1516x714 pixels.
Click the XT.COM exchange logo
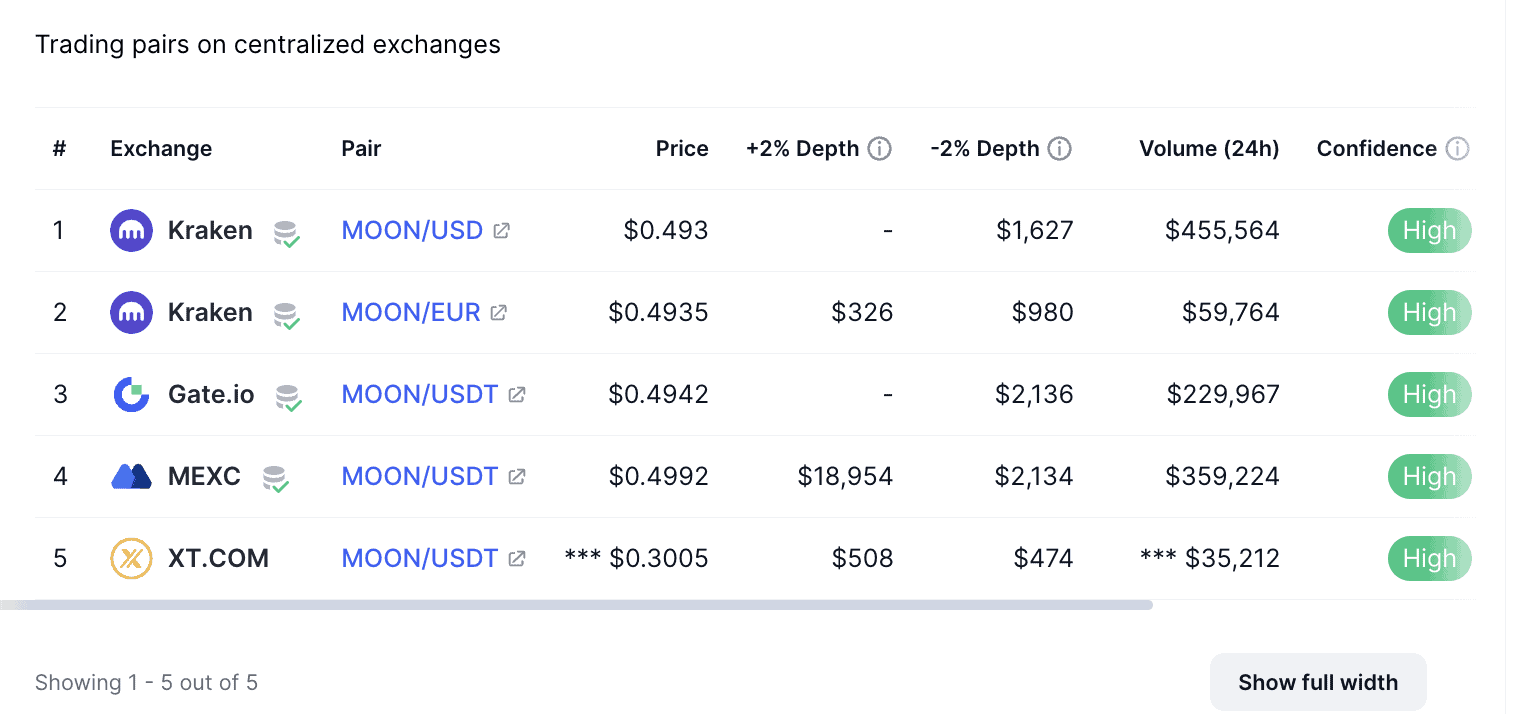point(131,559)
